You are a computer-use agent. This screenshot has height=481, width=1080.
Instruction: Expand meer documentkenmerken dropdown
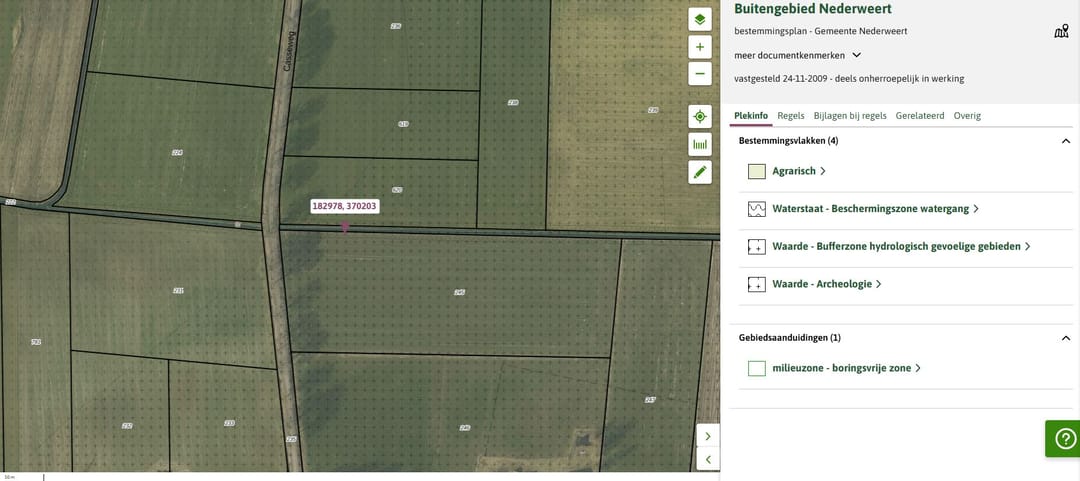[x=798, y=55]
